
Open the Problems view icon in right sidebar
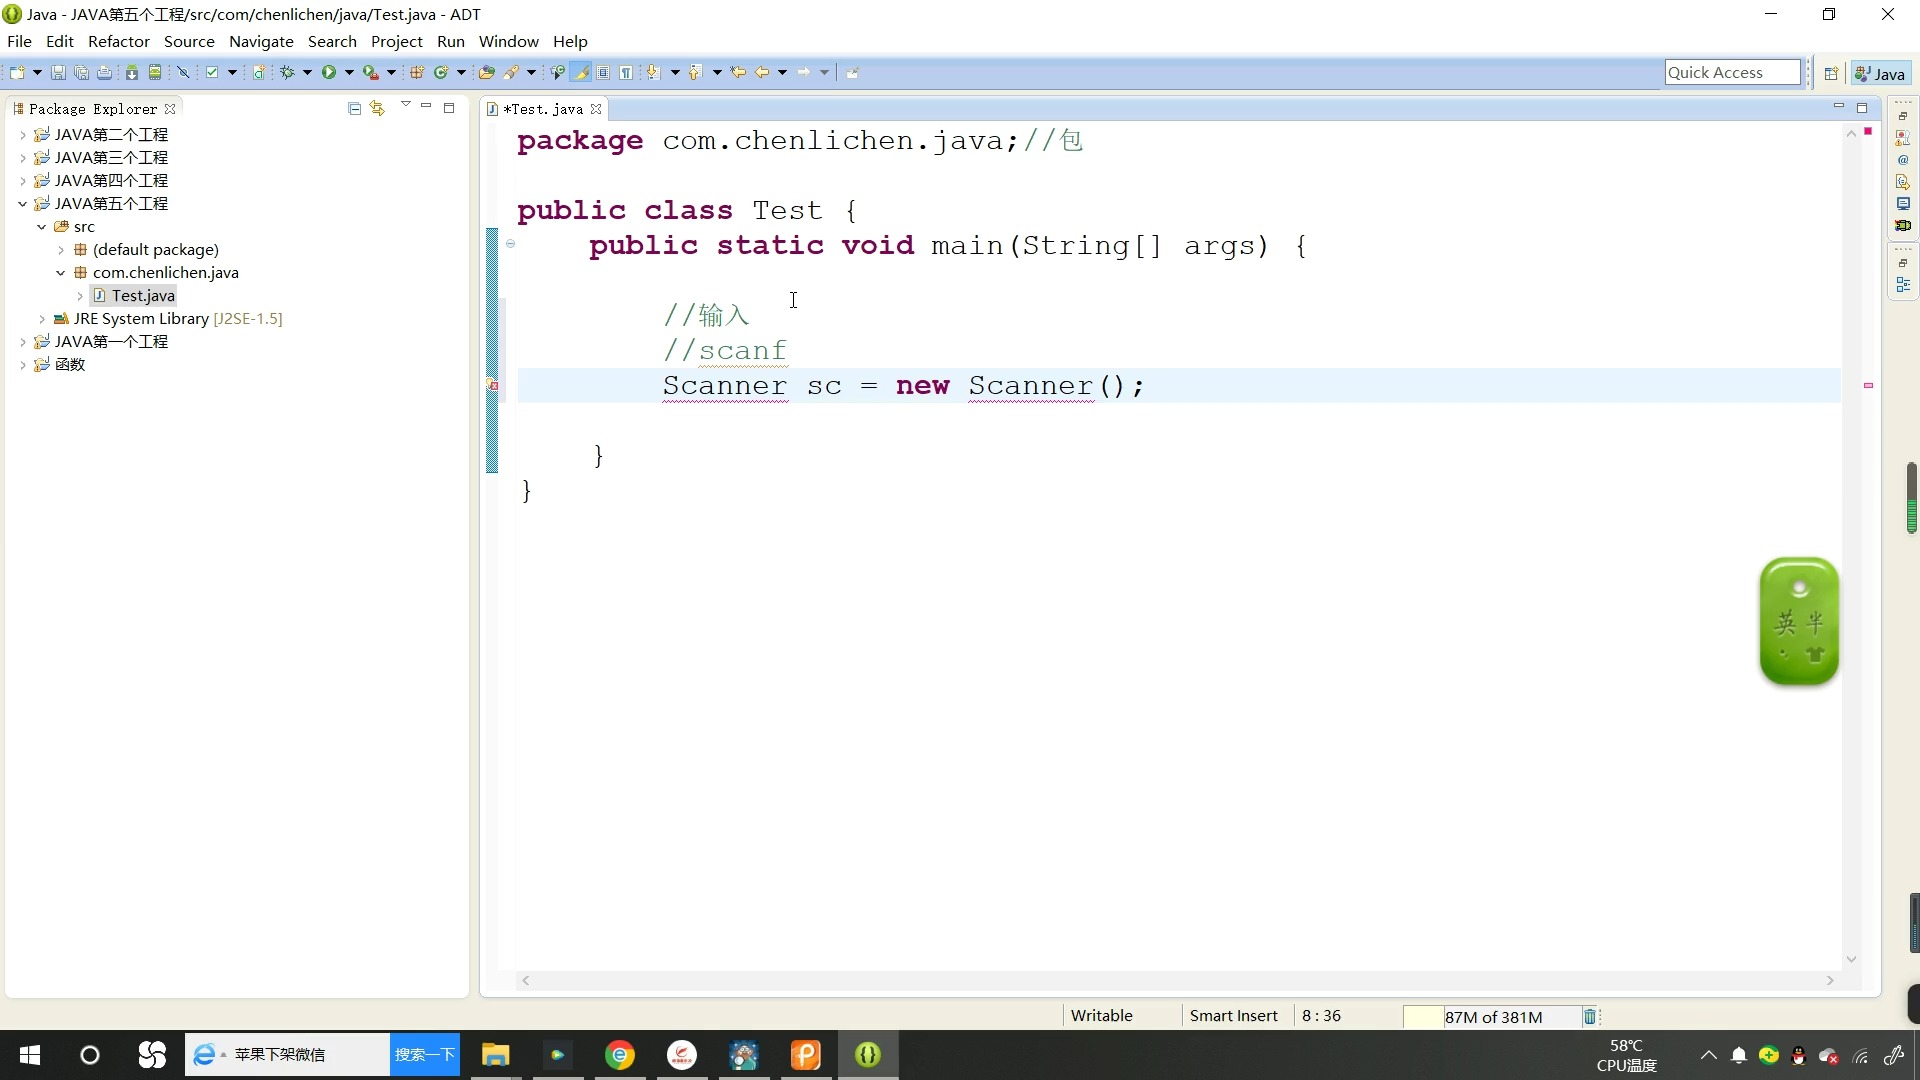tap(1903, 138)
